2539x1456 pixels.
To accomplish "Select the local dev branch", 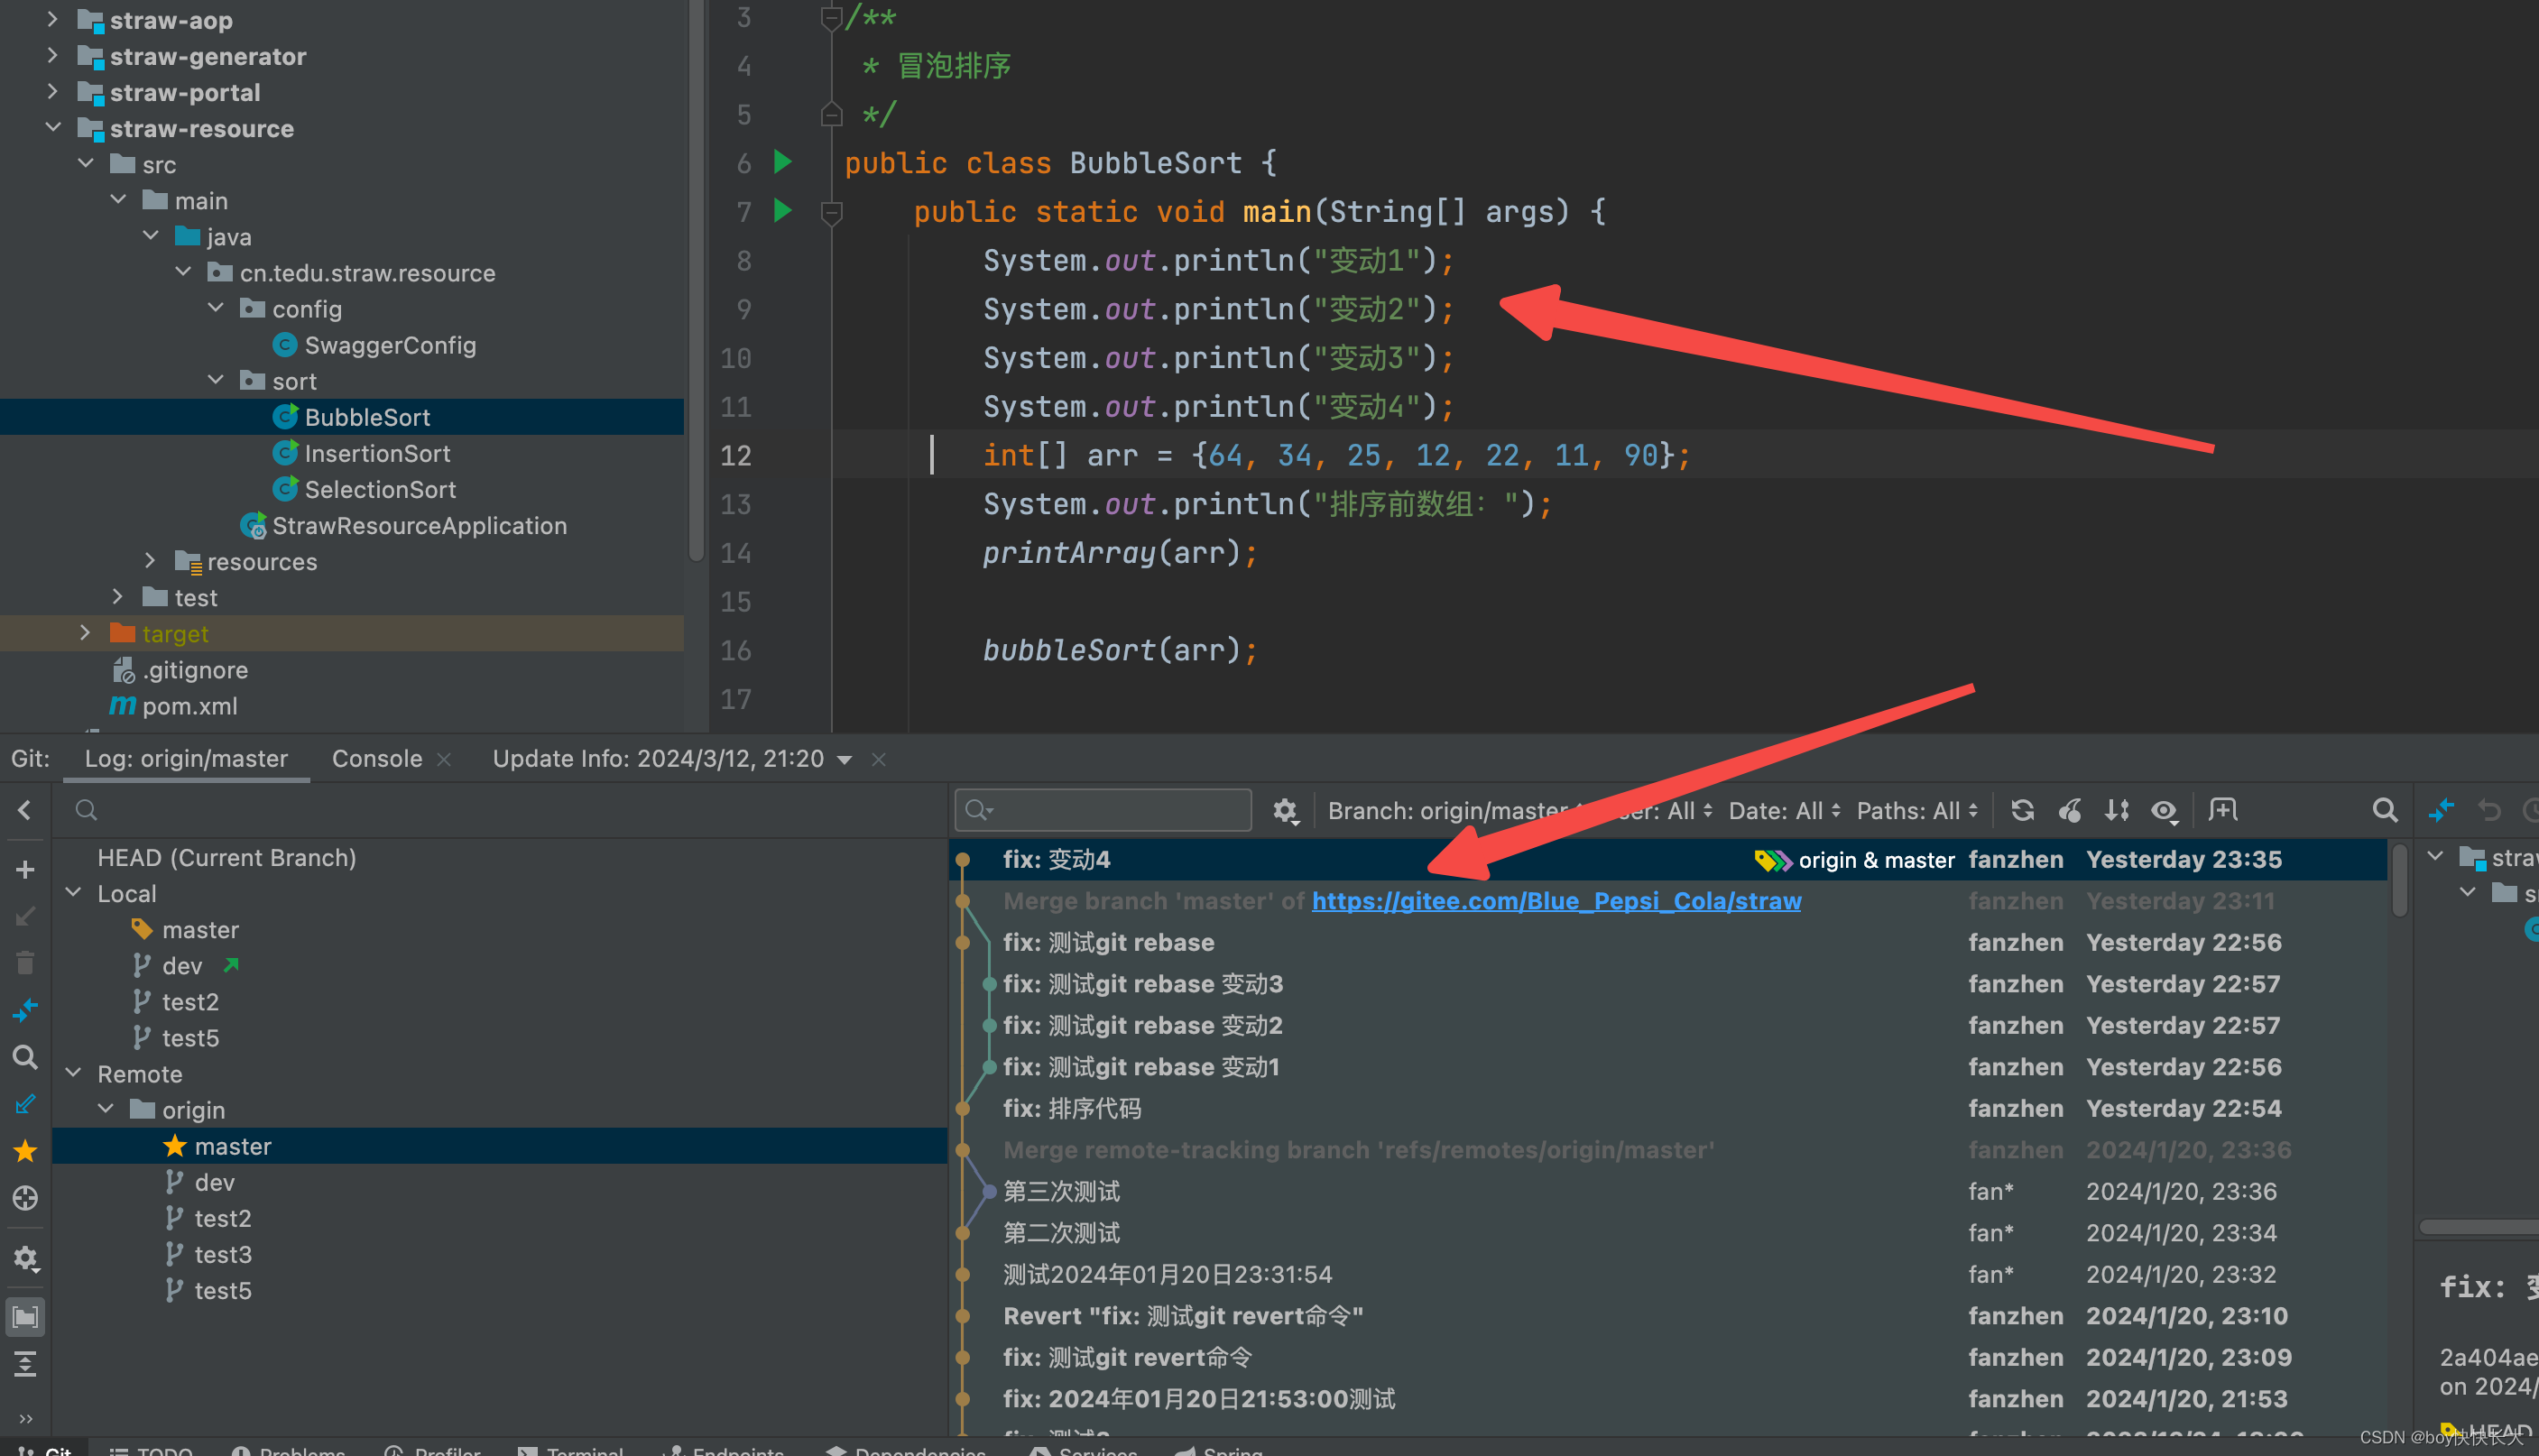I will point(181,965).
